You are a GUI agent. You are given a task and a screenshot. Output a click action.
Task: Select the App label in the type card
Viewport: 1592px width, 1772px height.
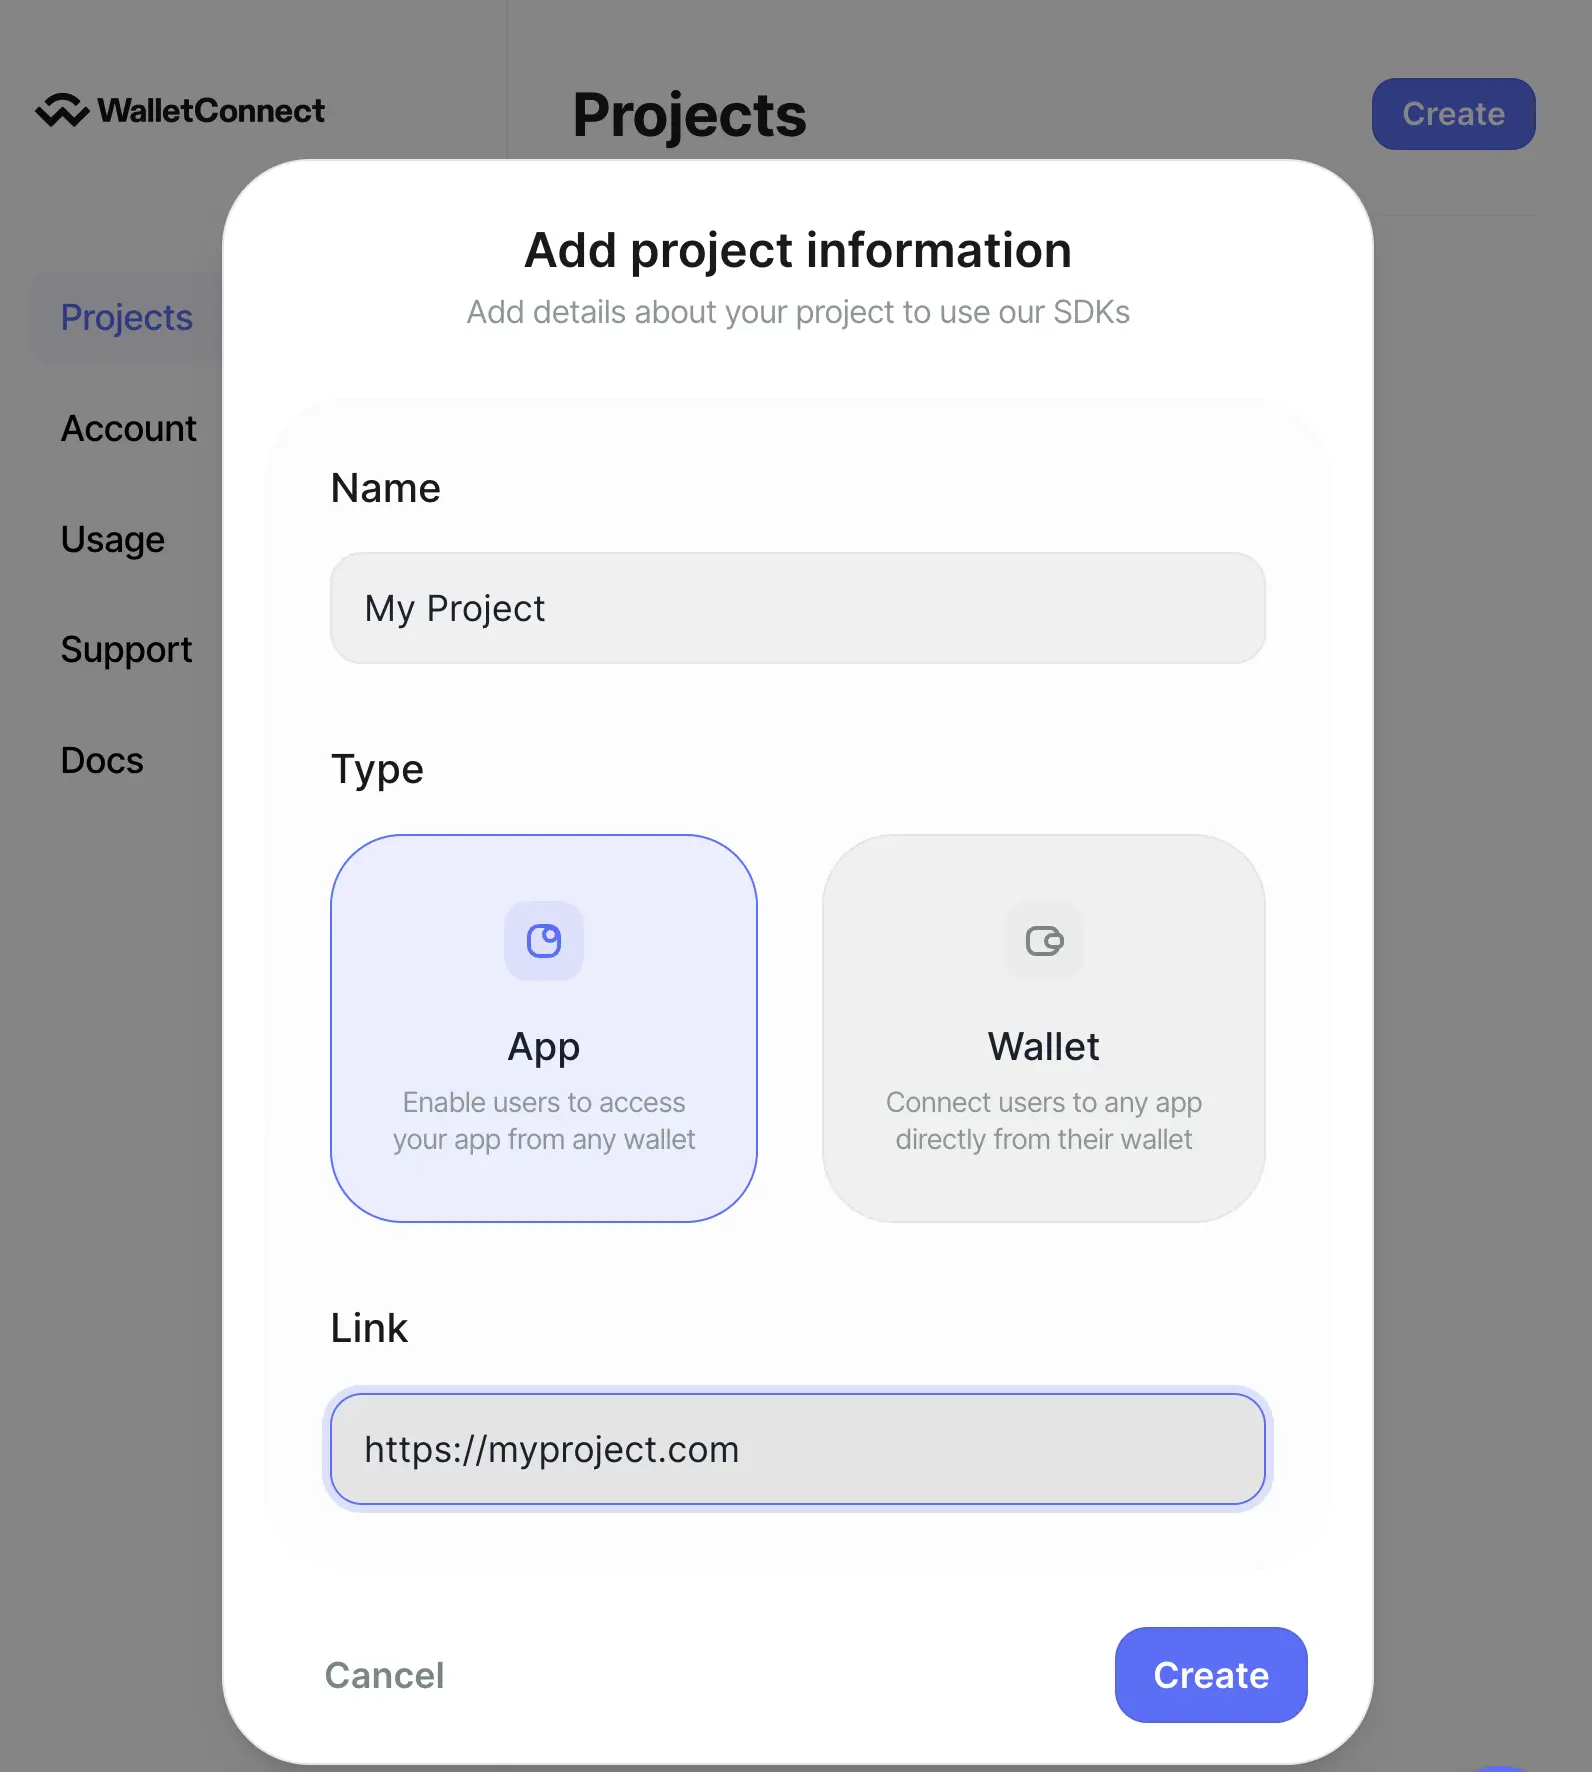click(544, 1047)
